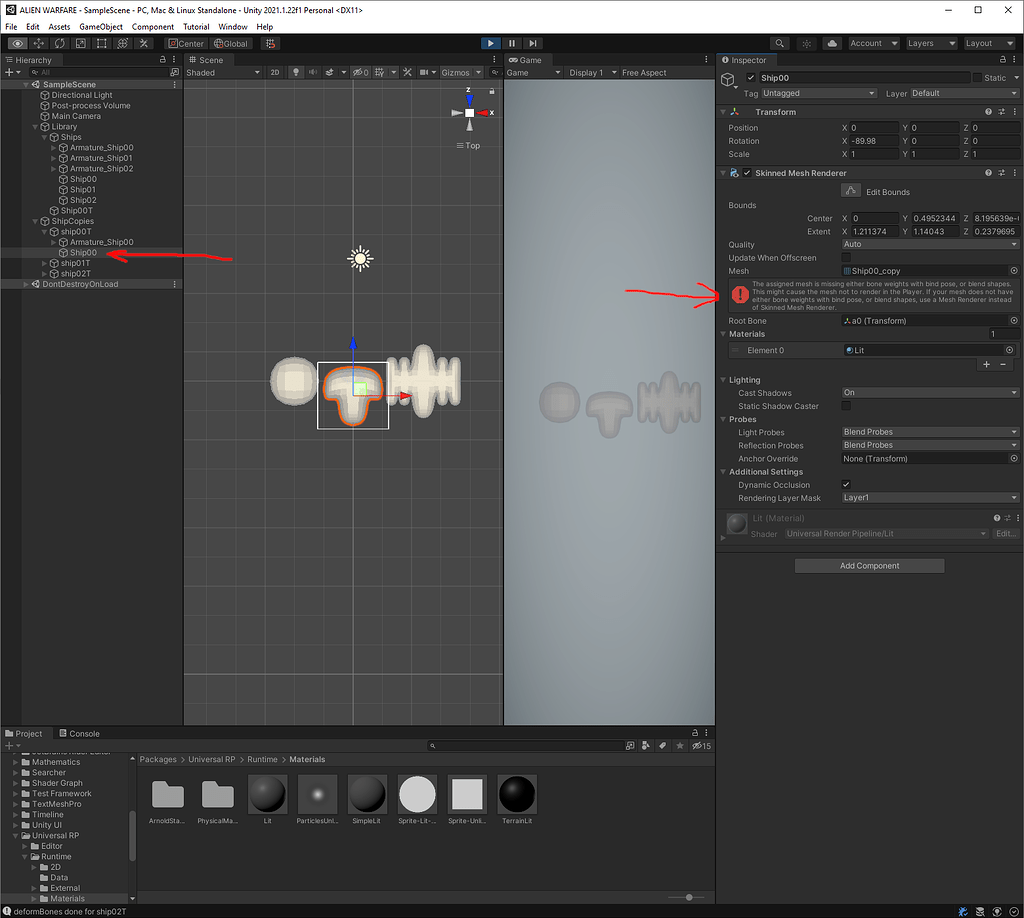Viewport: 1024px width, 918px height.
Task: Select the Rotate tool in the toolbar
Action: 59,44
